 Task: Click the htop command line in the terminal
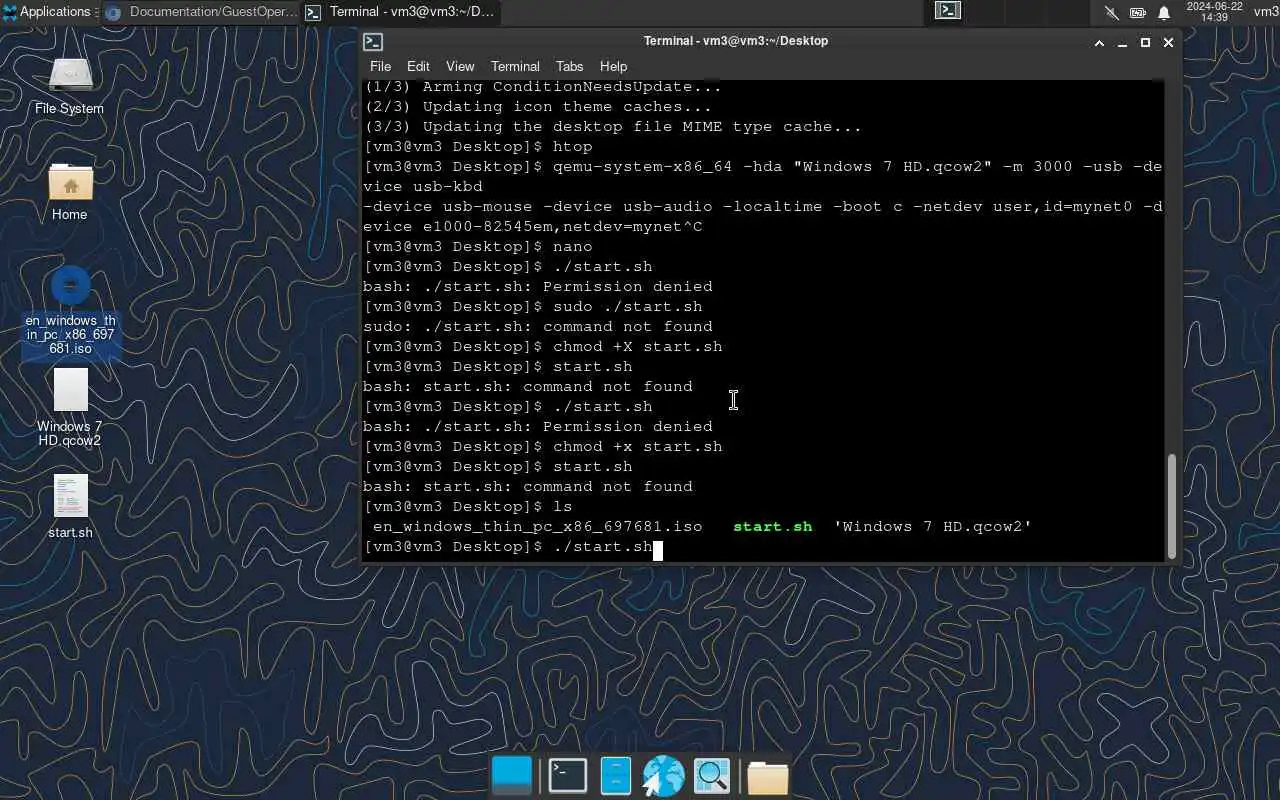(478, 146)
